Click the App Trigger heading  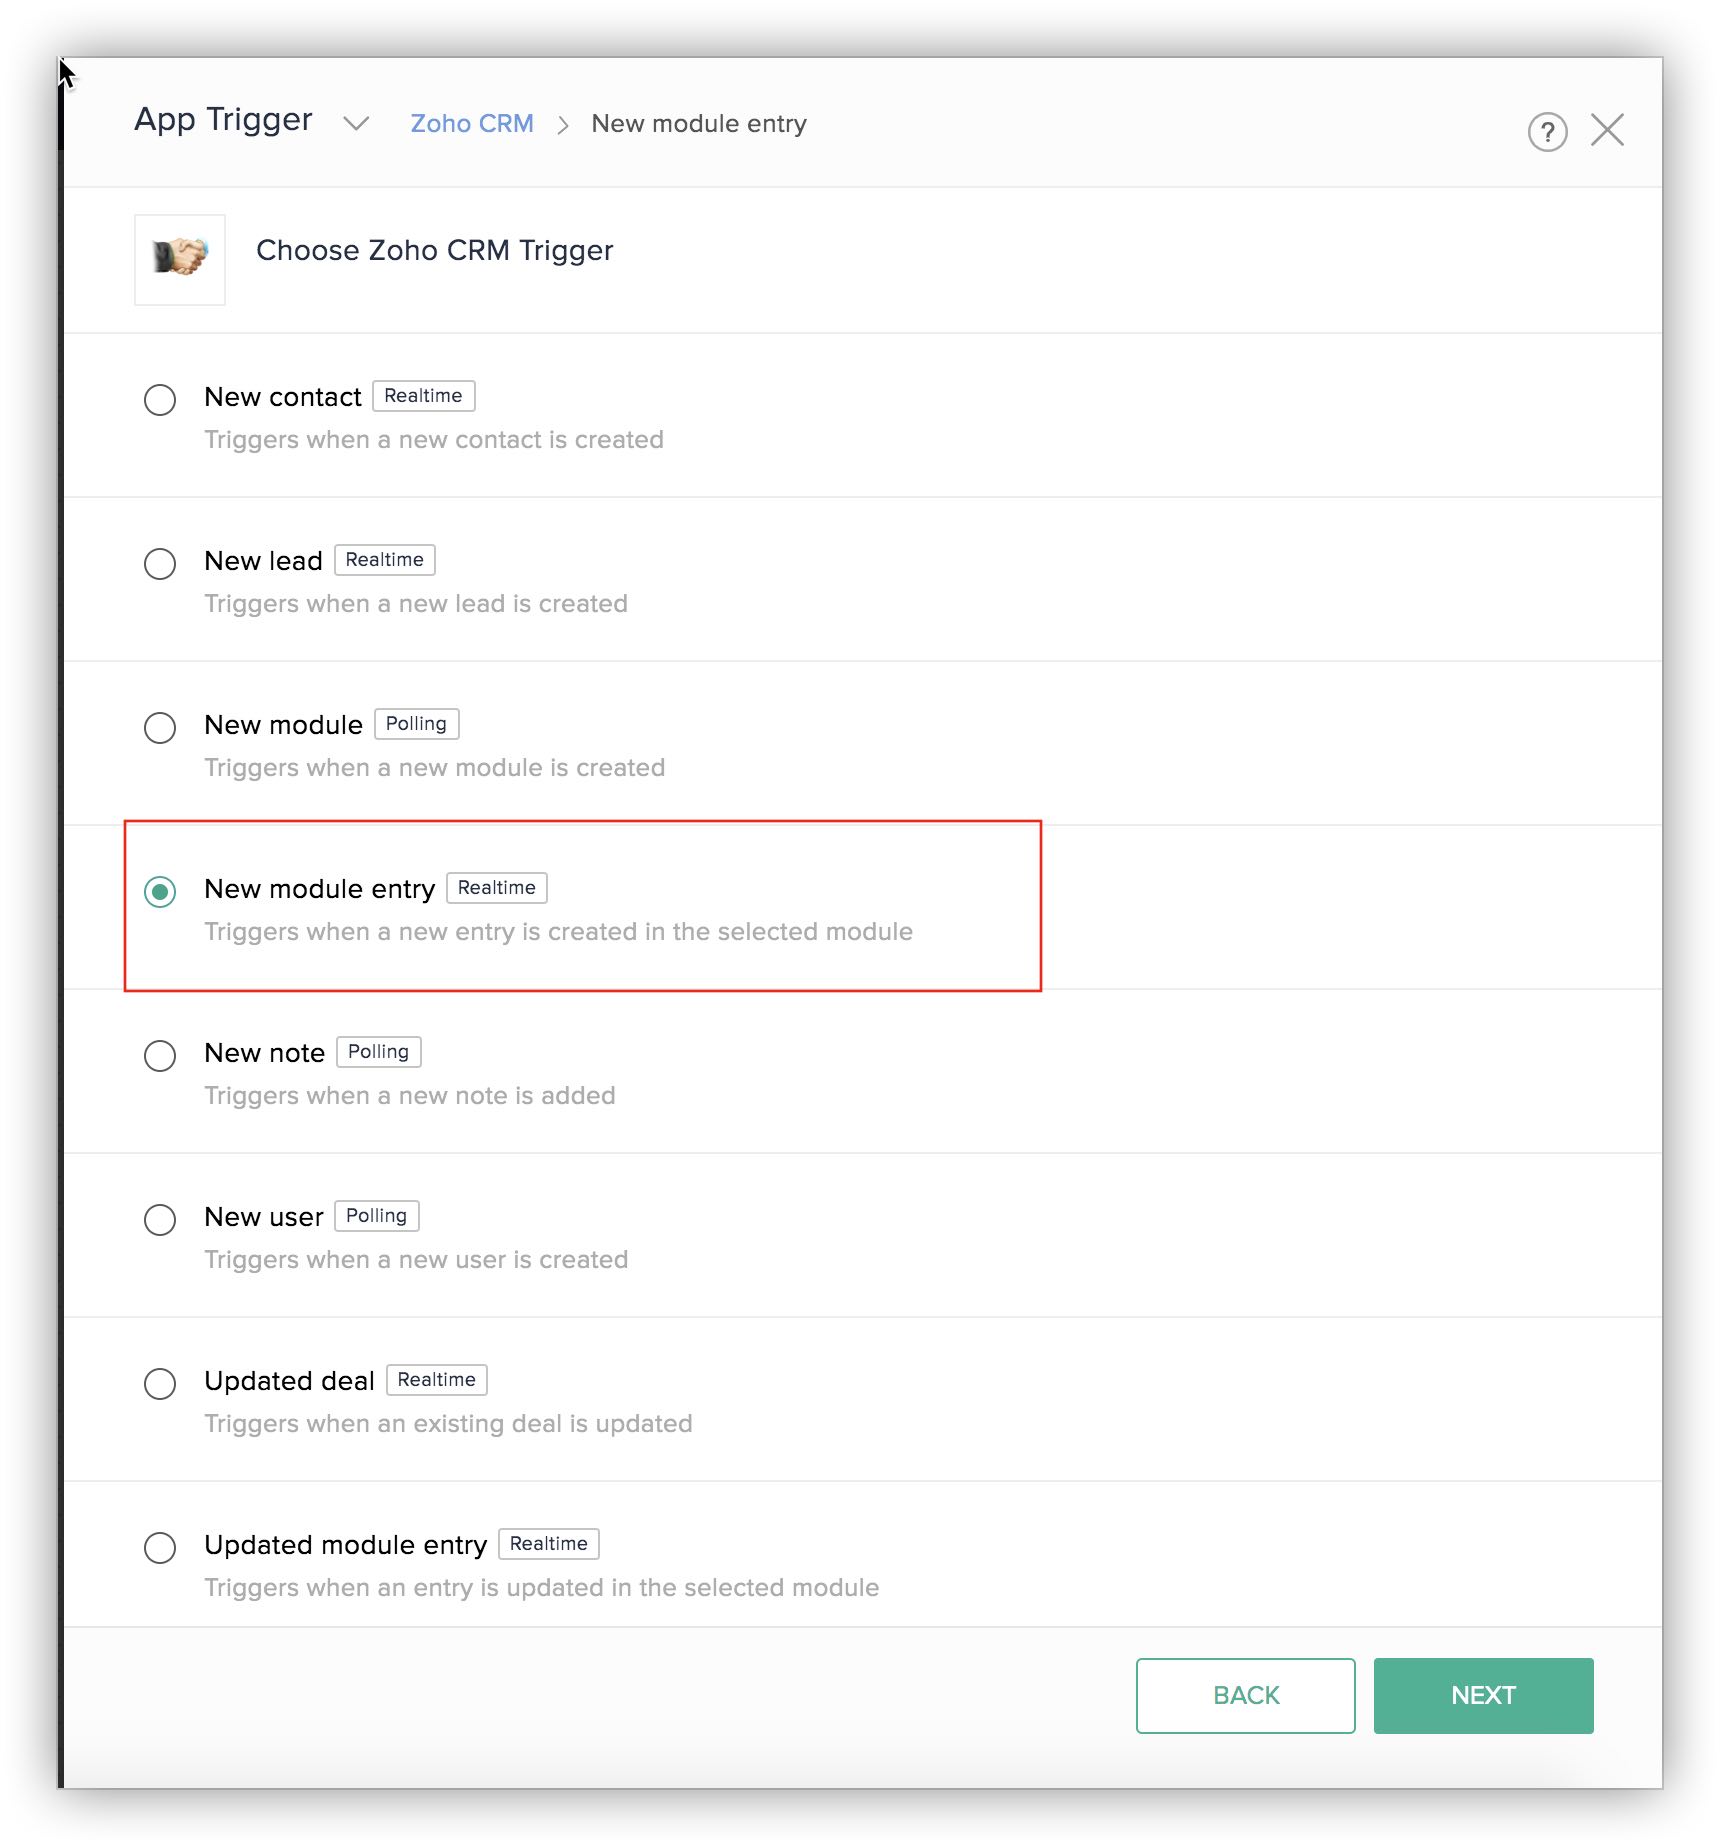coord(223,119)
